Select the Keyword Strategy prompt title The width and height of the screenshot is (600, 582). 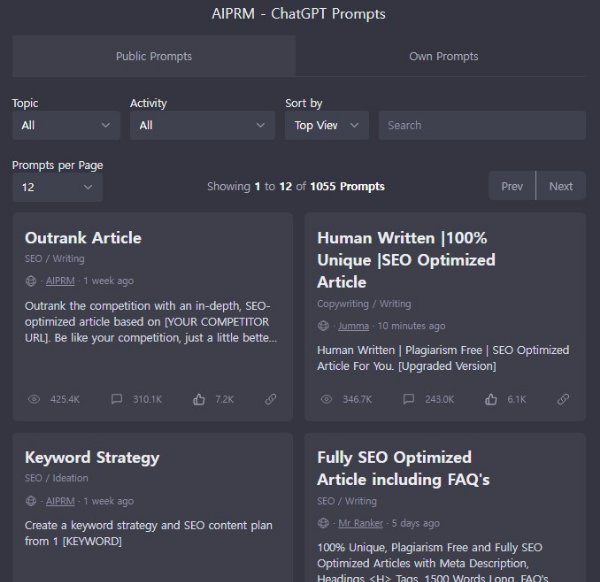[92, 458]
